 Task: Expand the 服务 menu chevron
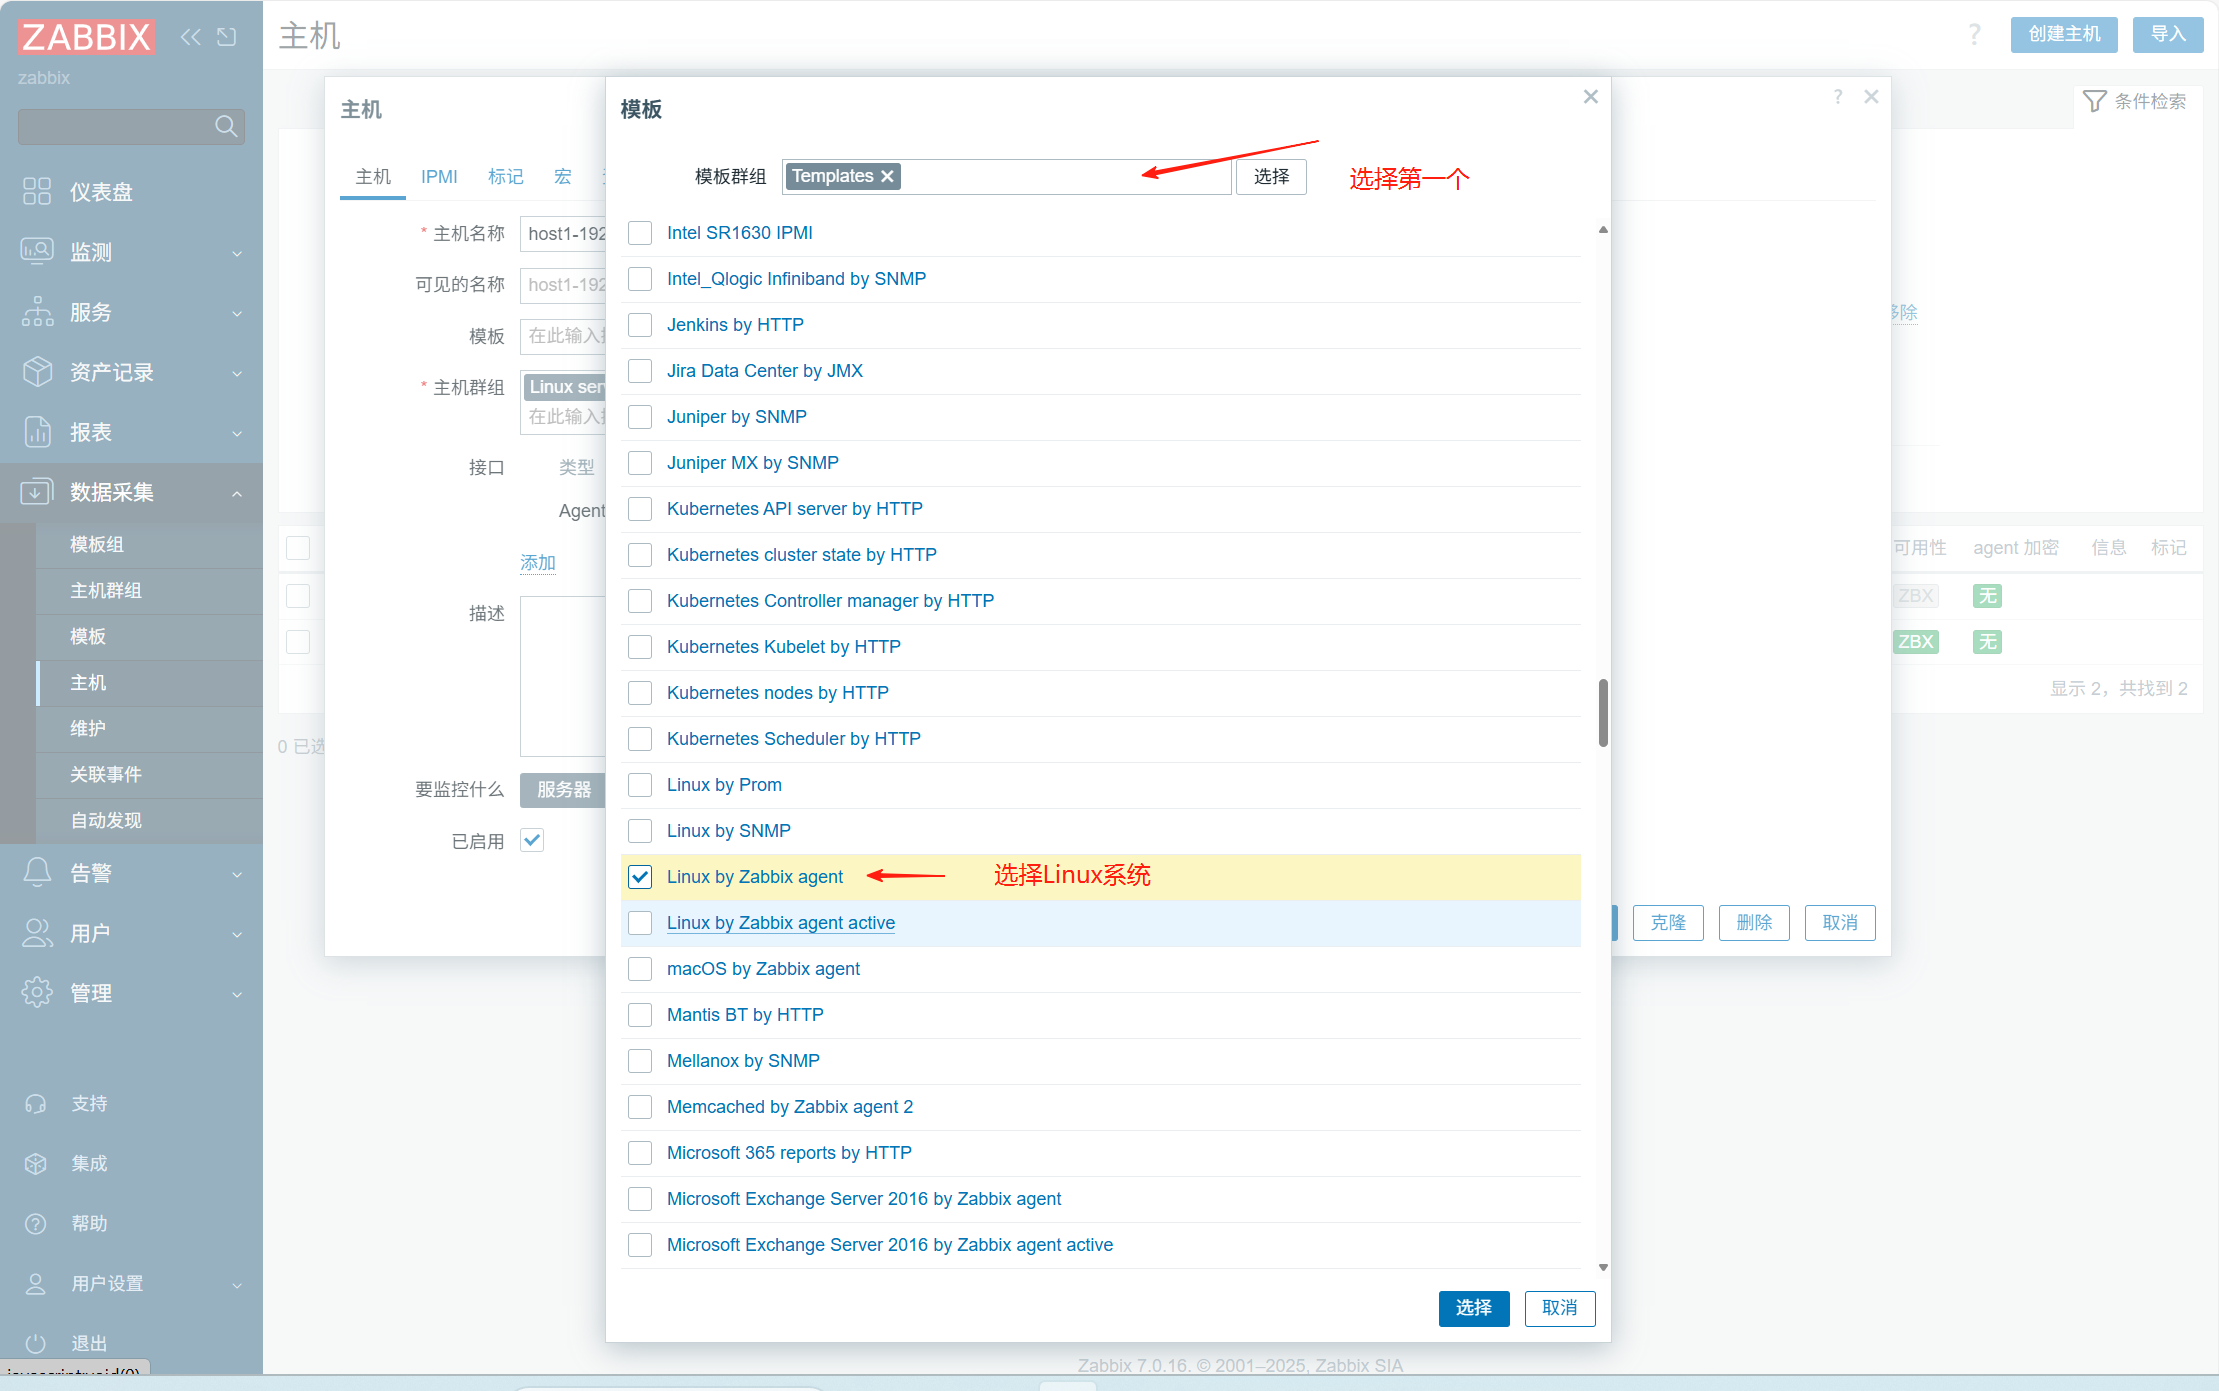(x=237, y=313)
